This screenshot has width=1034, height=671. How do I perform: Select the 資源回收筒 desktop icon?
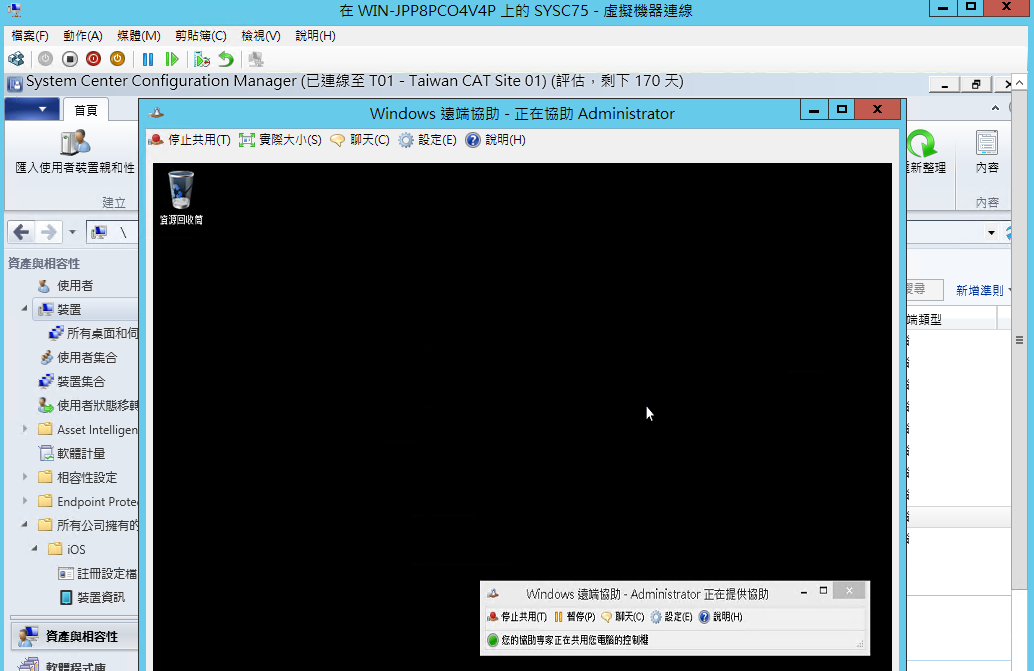coord(181,198)
